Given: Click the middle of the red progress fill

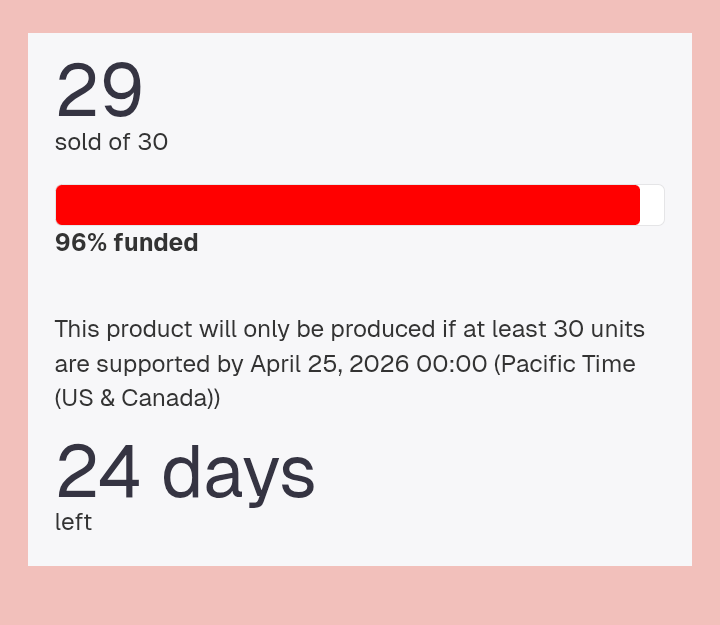Looking at the screenshot, I should point(348,205).
